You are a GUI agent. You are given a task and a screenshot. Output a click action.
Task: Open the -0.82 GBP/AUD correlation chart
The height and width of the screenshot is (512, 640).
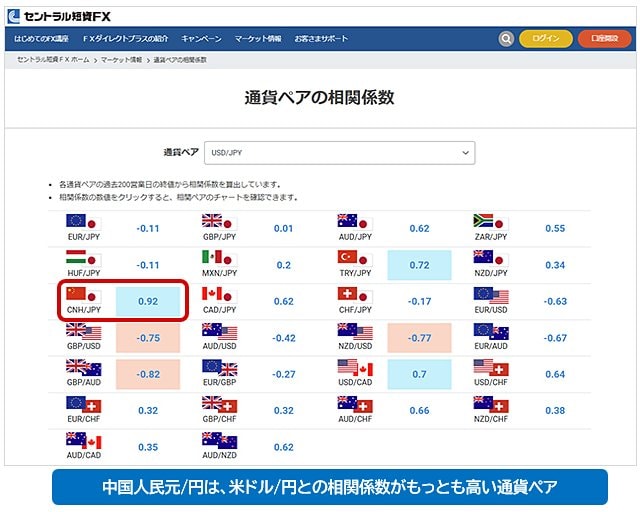(x=147, y=374)
